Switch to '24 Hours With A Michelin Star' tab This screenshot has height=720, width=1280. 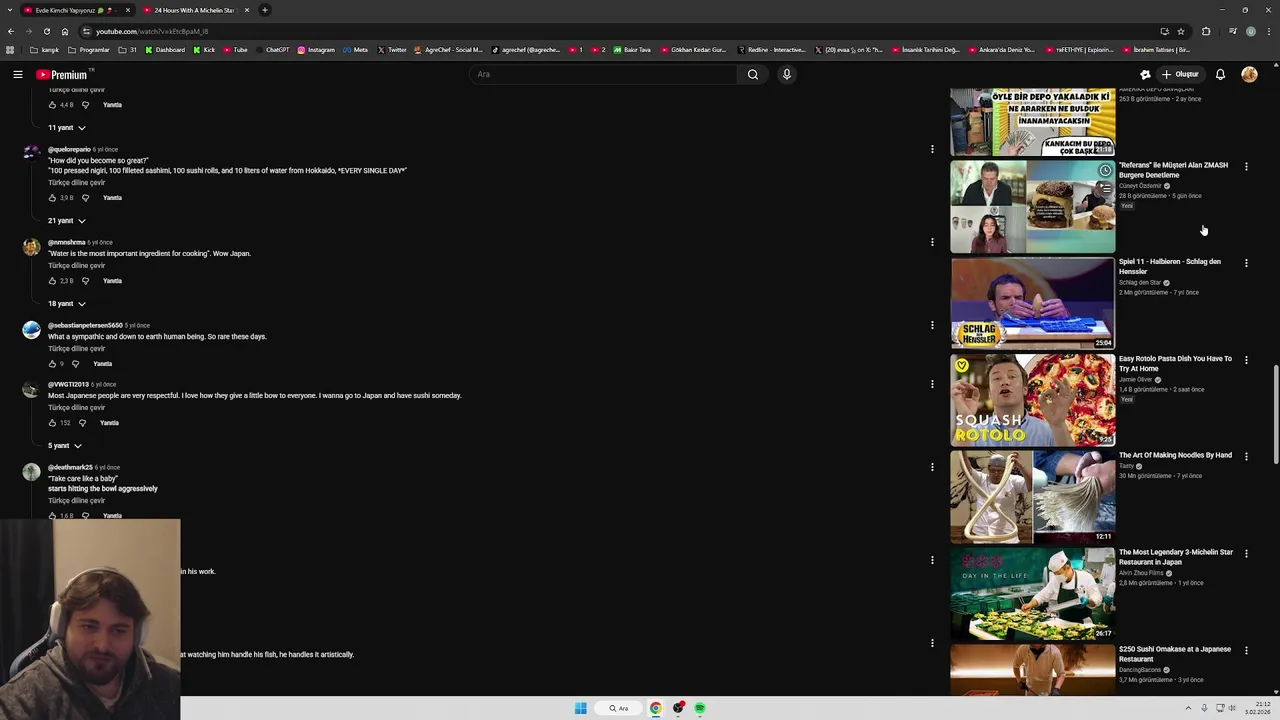pos(196,10)
